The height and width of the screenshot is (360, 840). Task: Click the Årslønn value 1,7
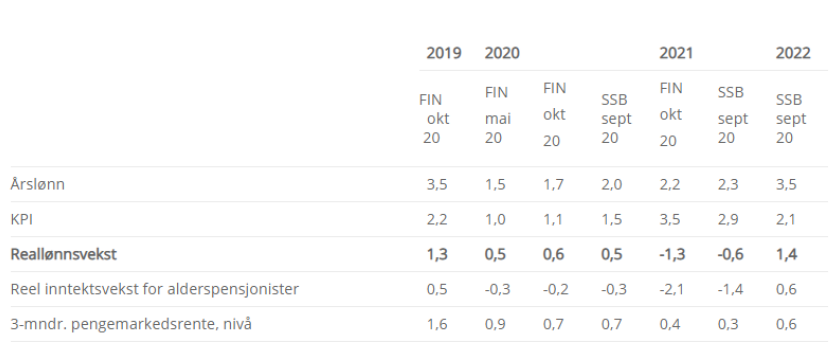(x=553, y=184)
